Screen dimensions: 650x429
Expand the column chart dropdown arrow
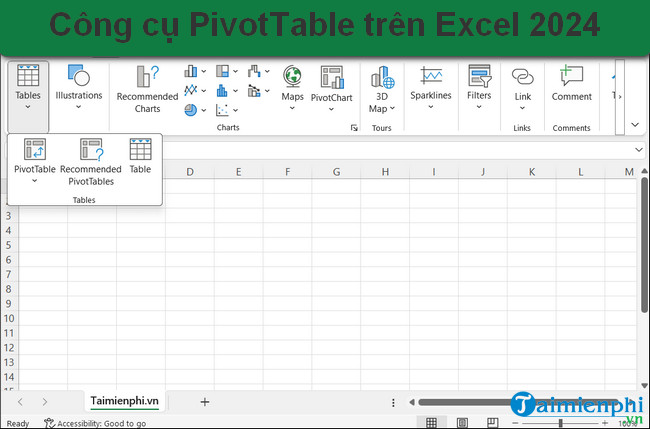tap(204, 71)
